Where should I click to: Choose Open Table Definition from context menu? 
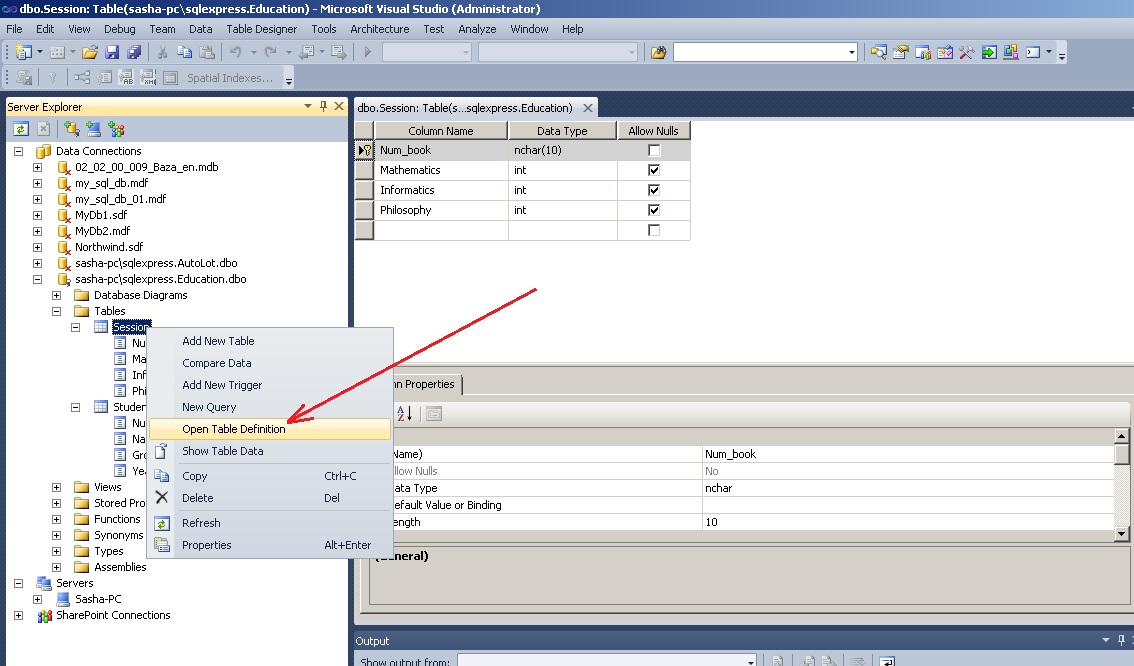pyautogui.click(x=269, y=429)
